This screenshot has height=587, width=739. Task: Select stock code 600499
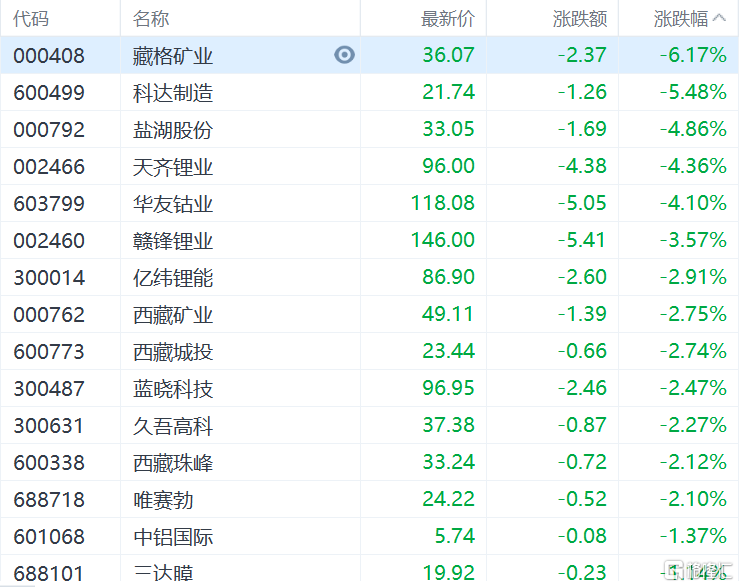coord(49,92)
